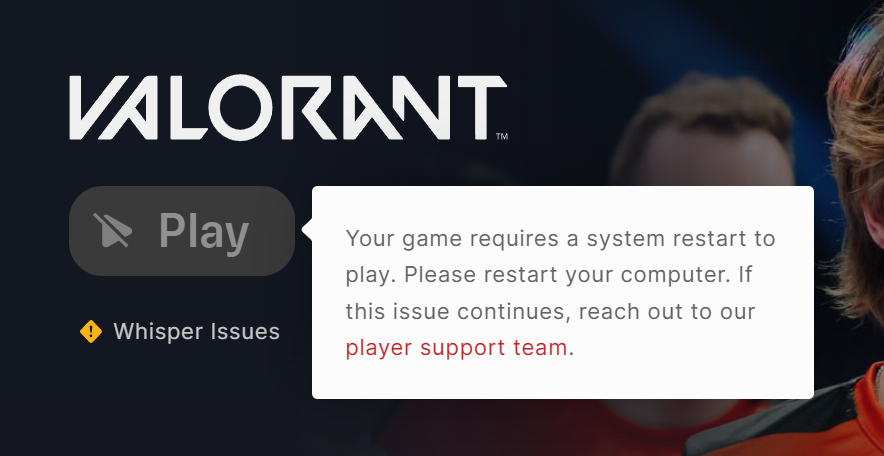Click the VALORANT logo
This screenshot has height=456, width=884.
(x=288, y=107)
